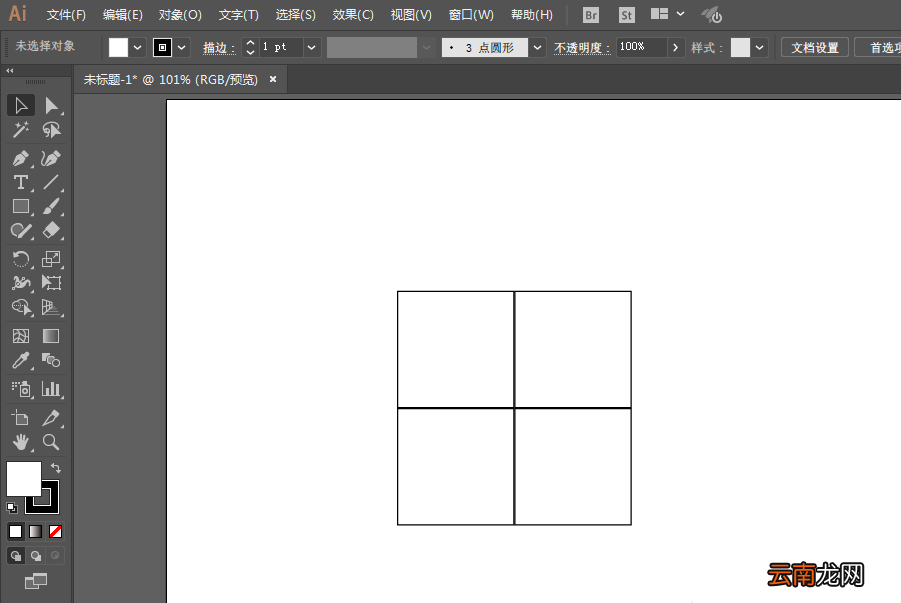Choose the Slice tool

point(51,418)
